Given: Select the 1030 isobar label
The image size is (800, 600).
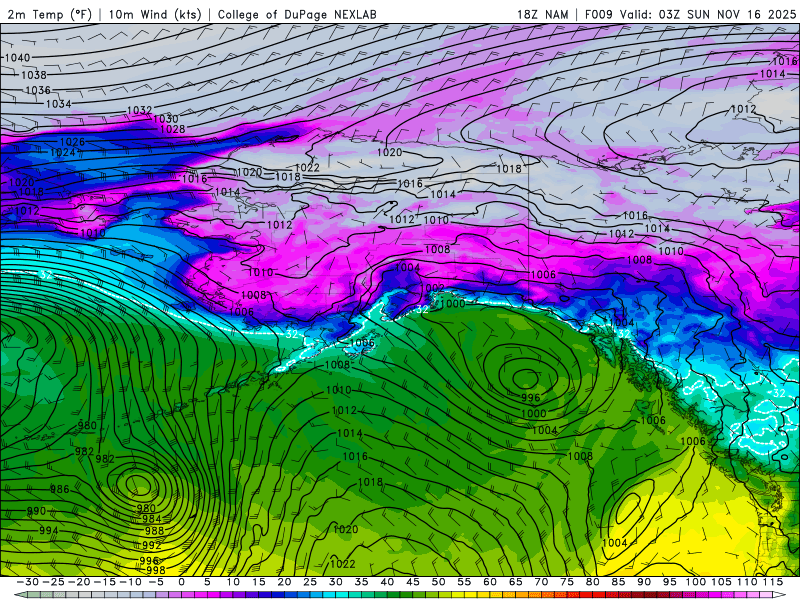Looking at the screenshot, I should (x=166, y=119).
